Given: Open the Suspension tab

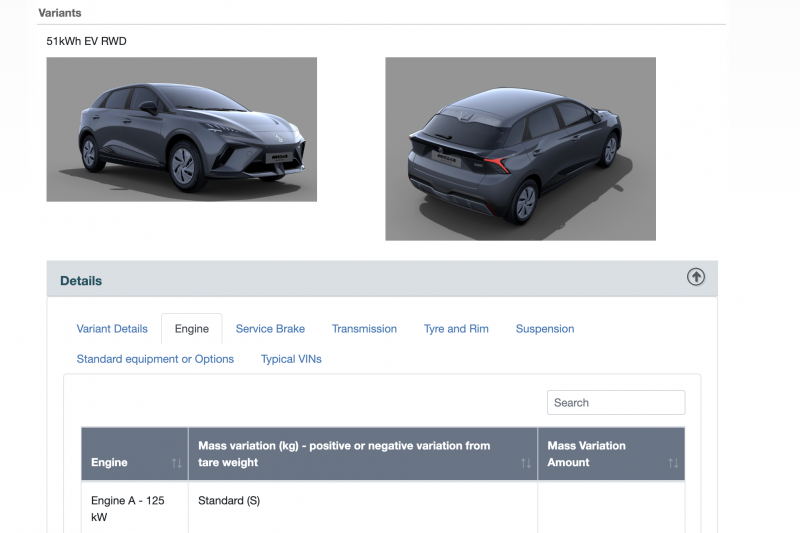Looking at the screenshot, I should point(545,329).
